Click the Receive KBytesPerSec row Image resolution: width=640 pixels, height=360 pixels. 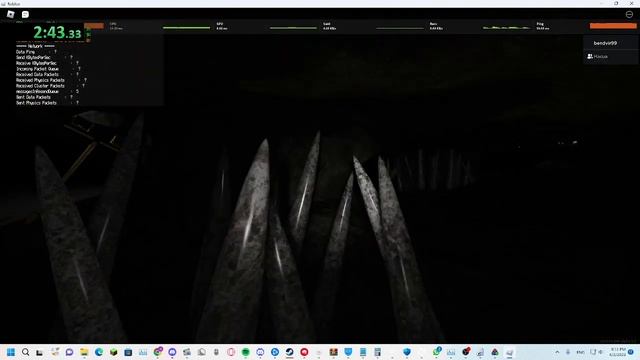pos(47,63)
